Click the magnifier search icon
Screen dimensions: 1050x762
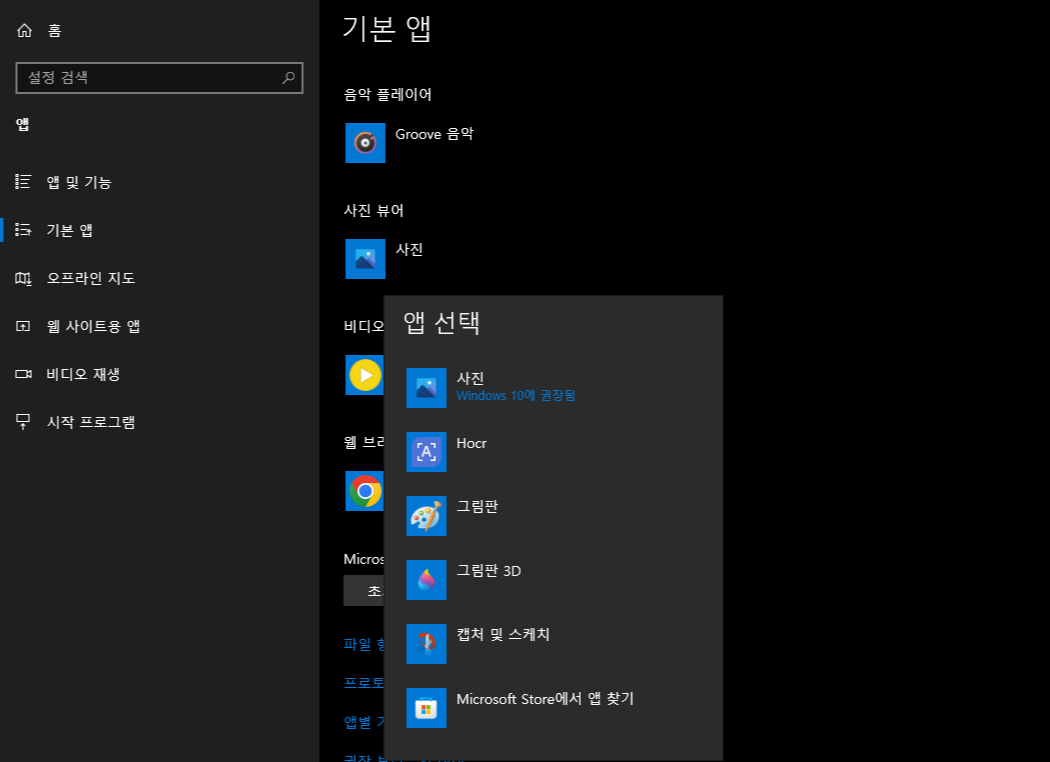pyautogui.click(x=289, y=78)
